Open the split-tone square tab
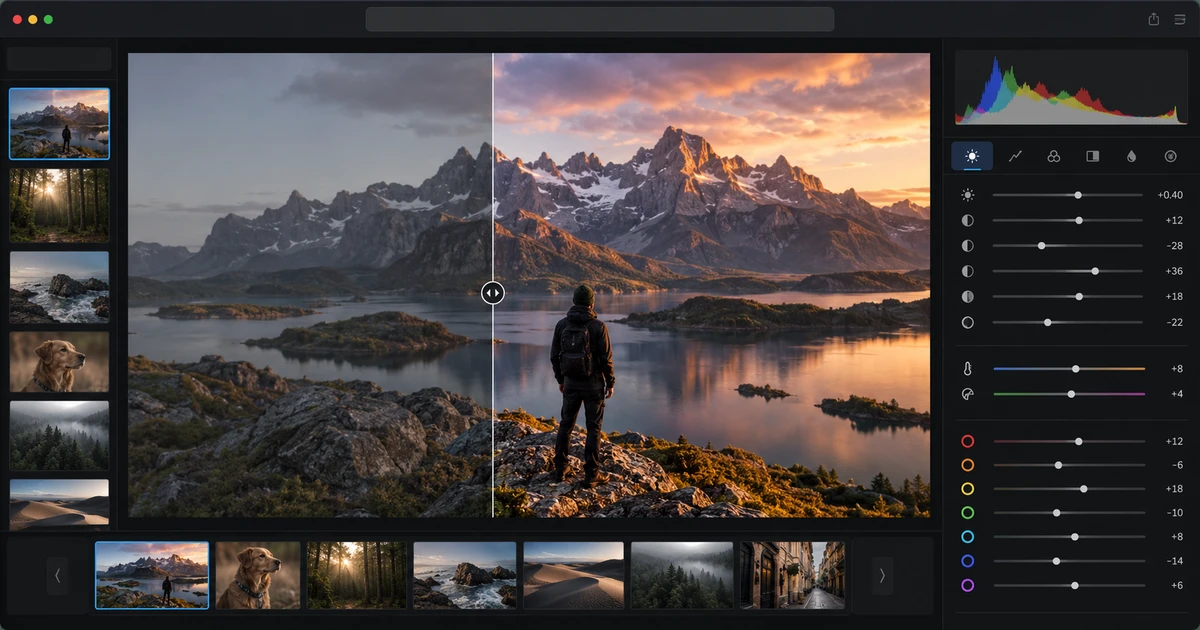The width and height of the screenshot is (1200, 630). 1093,156
